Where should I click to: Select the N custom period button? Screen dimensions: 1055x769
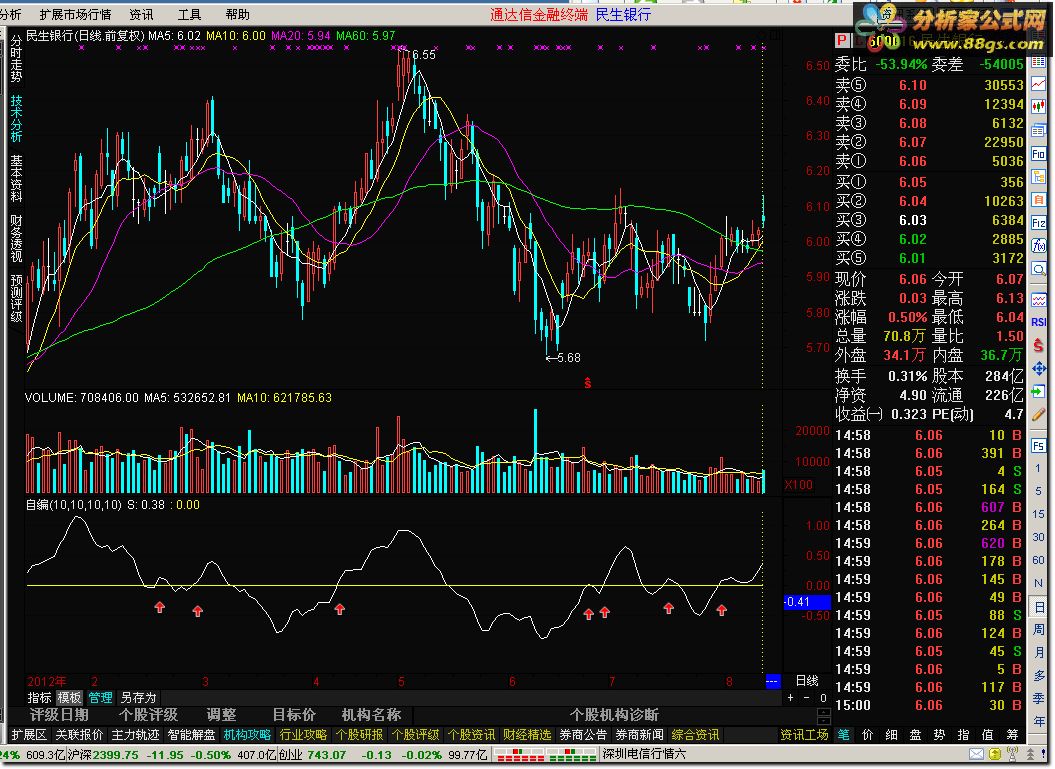point(1039,583)
